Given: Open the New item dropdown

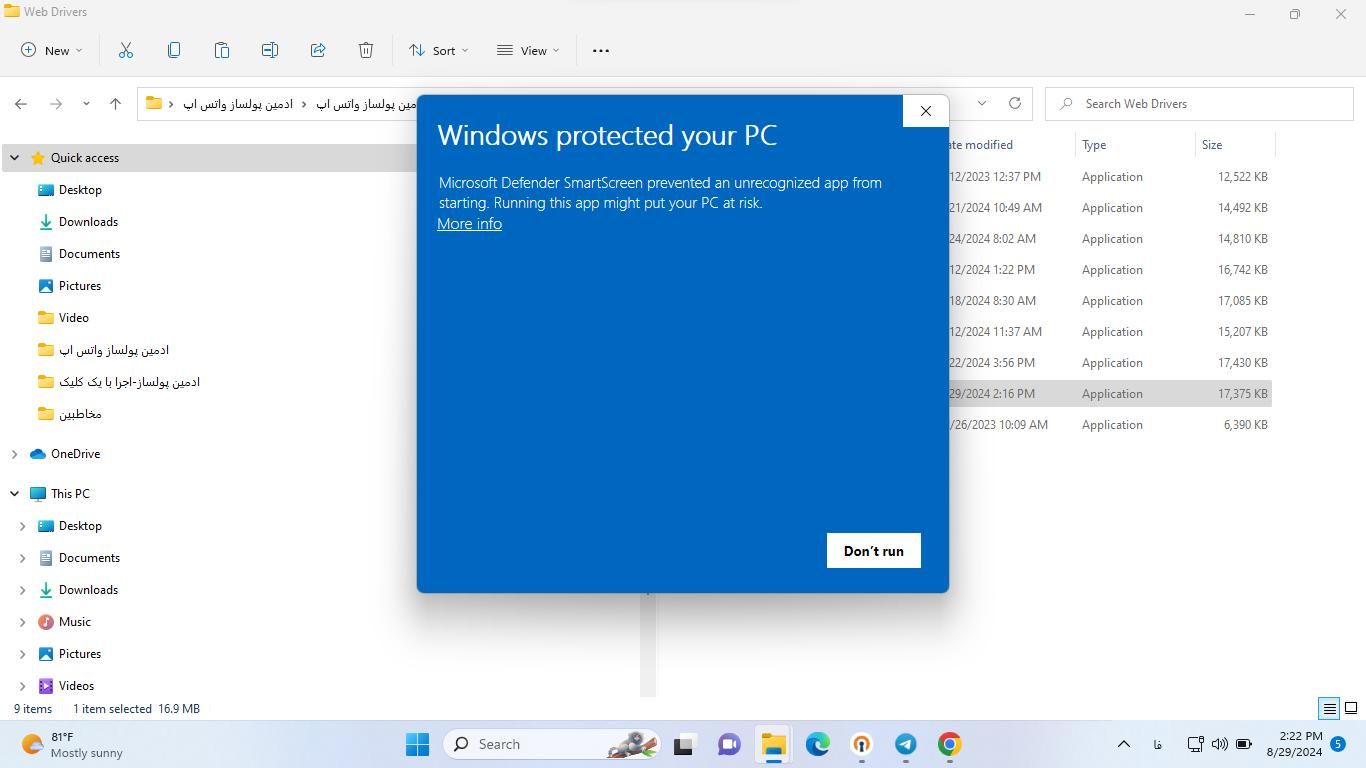Looking at the screenshot, I should pyautogui.click(x=52, y=50).
